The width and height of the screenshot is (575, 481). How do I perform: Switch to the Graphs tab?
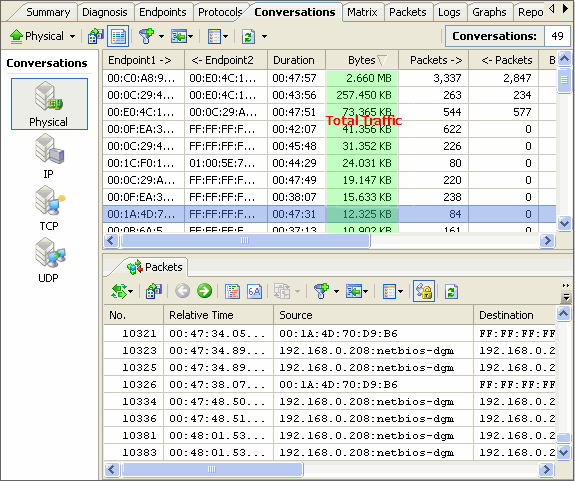click(x=489, y=12)
